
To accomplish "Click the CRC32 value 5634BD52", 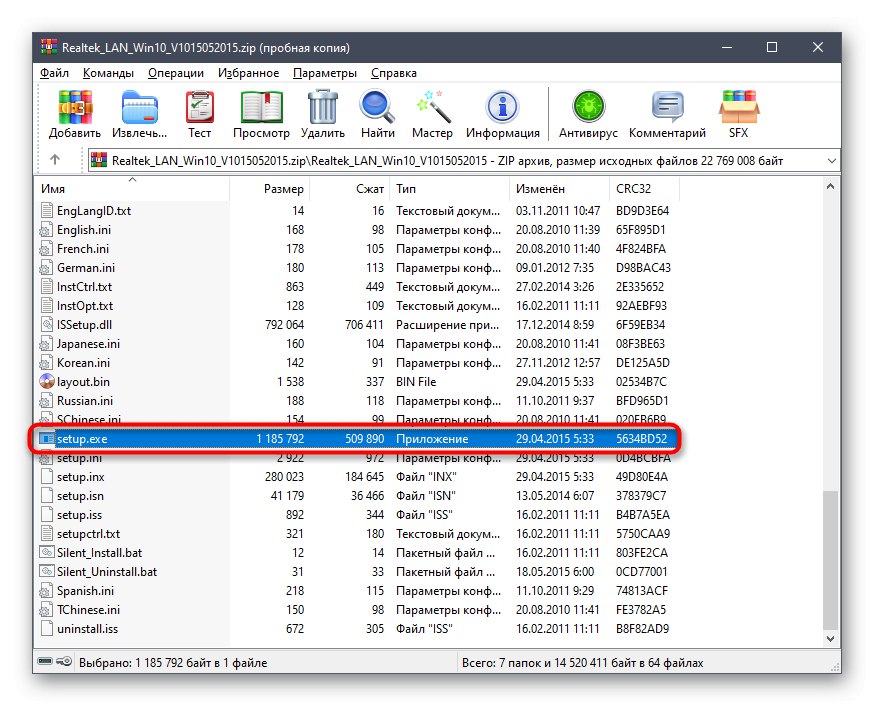I will click(x=641, y=439).
